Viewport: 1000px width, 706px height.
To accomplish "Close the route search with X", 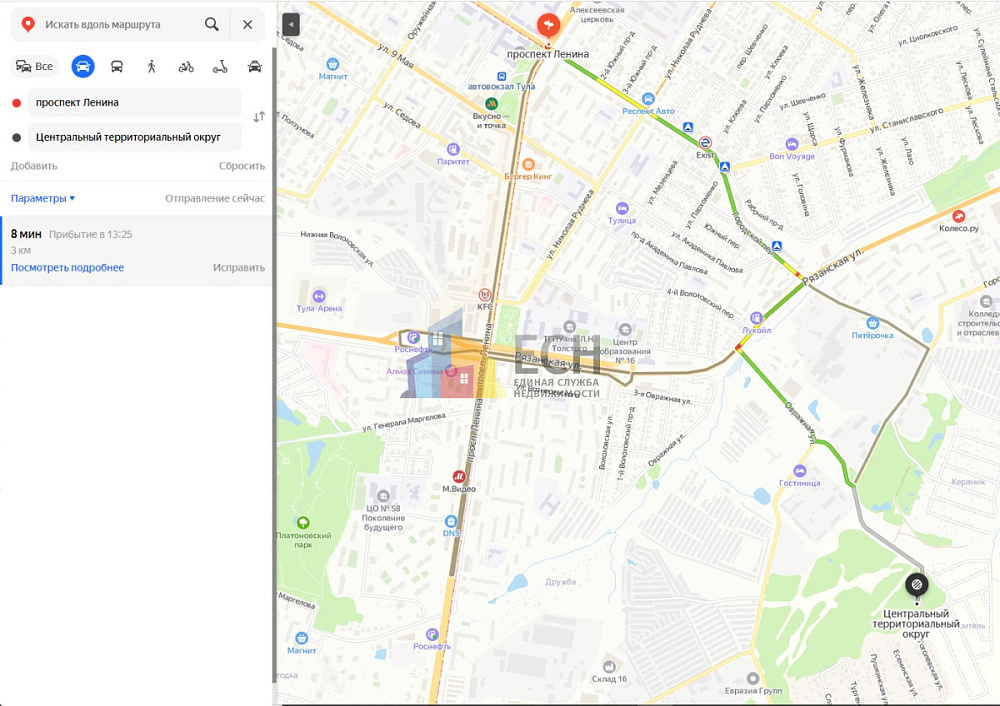I will (248, 24).
